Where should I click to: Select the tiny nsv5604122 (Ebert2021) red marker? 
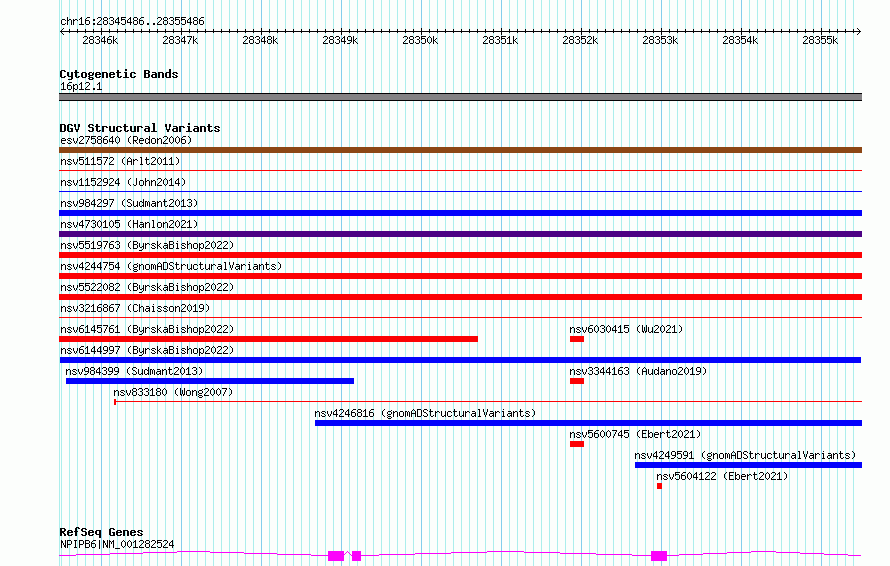tap(659, 486)
